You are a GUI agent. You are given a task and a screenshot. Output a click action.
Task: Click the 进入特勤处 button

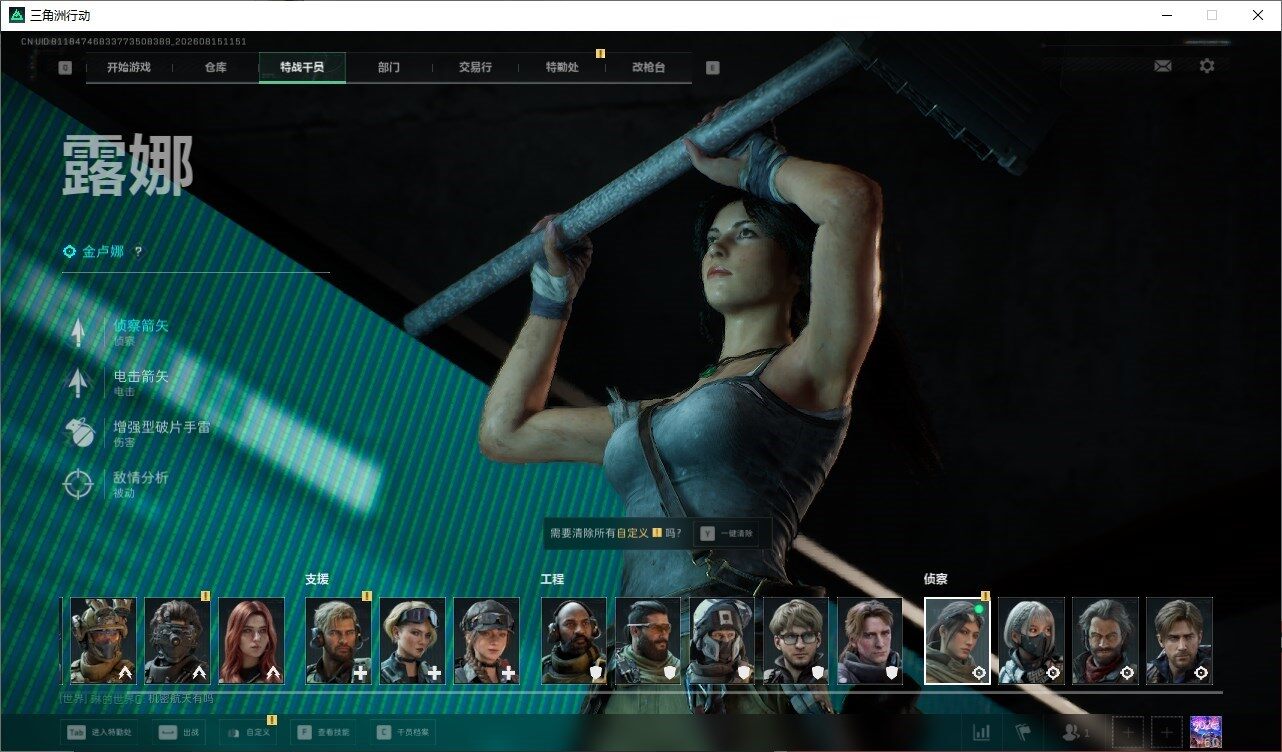(99, 733)
